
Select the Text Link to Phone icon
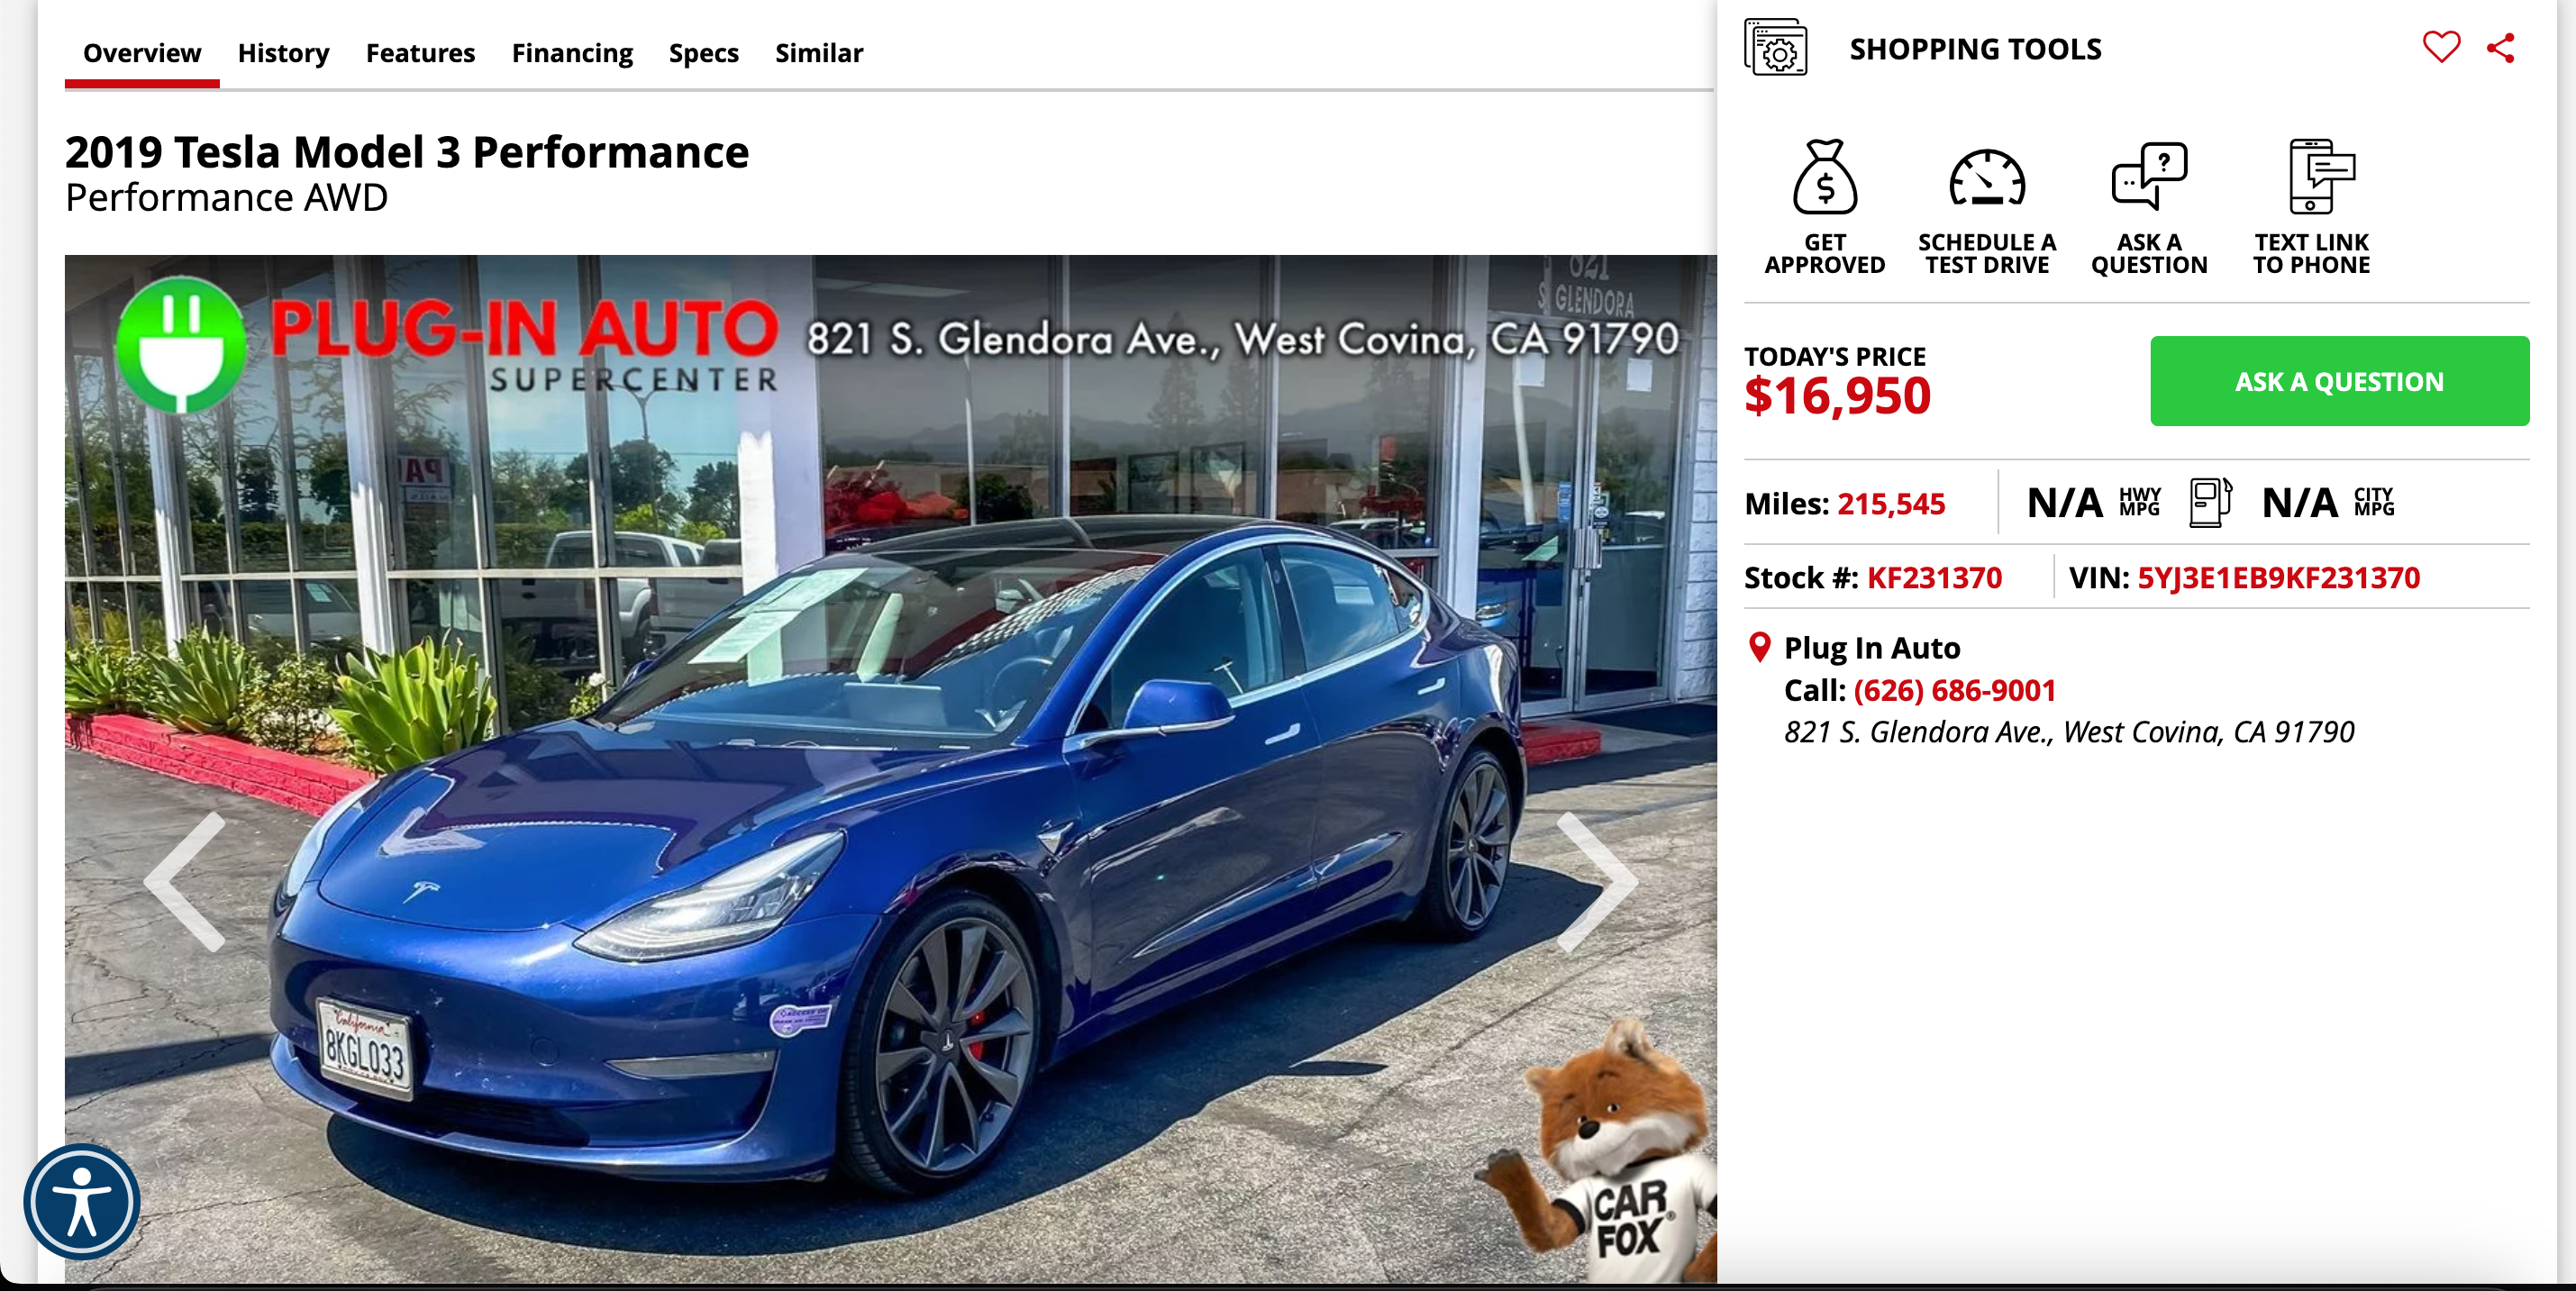pyautogui.click(x=2321, y=176)
